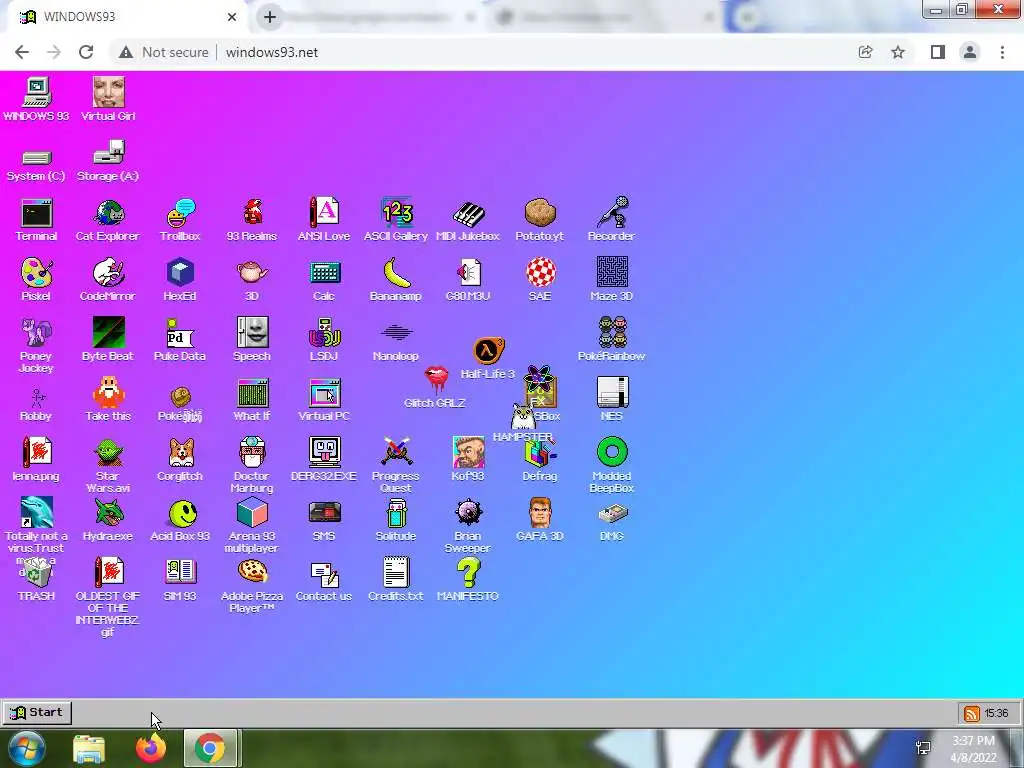Open the GAFA 3D icon
The width and height of the screenshot is (1024, 768).
[540, 513]
